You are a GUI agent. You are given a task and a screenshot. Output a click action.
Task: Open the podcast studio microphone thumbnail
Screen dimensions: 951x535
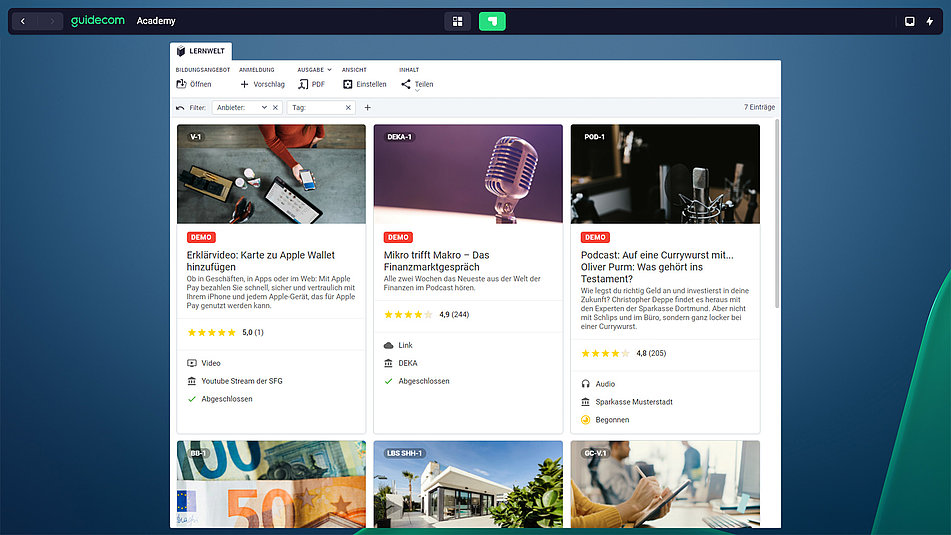pos(665,174)
